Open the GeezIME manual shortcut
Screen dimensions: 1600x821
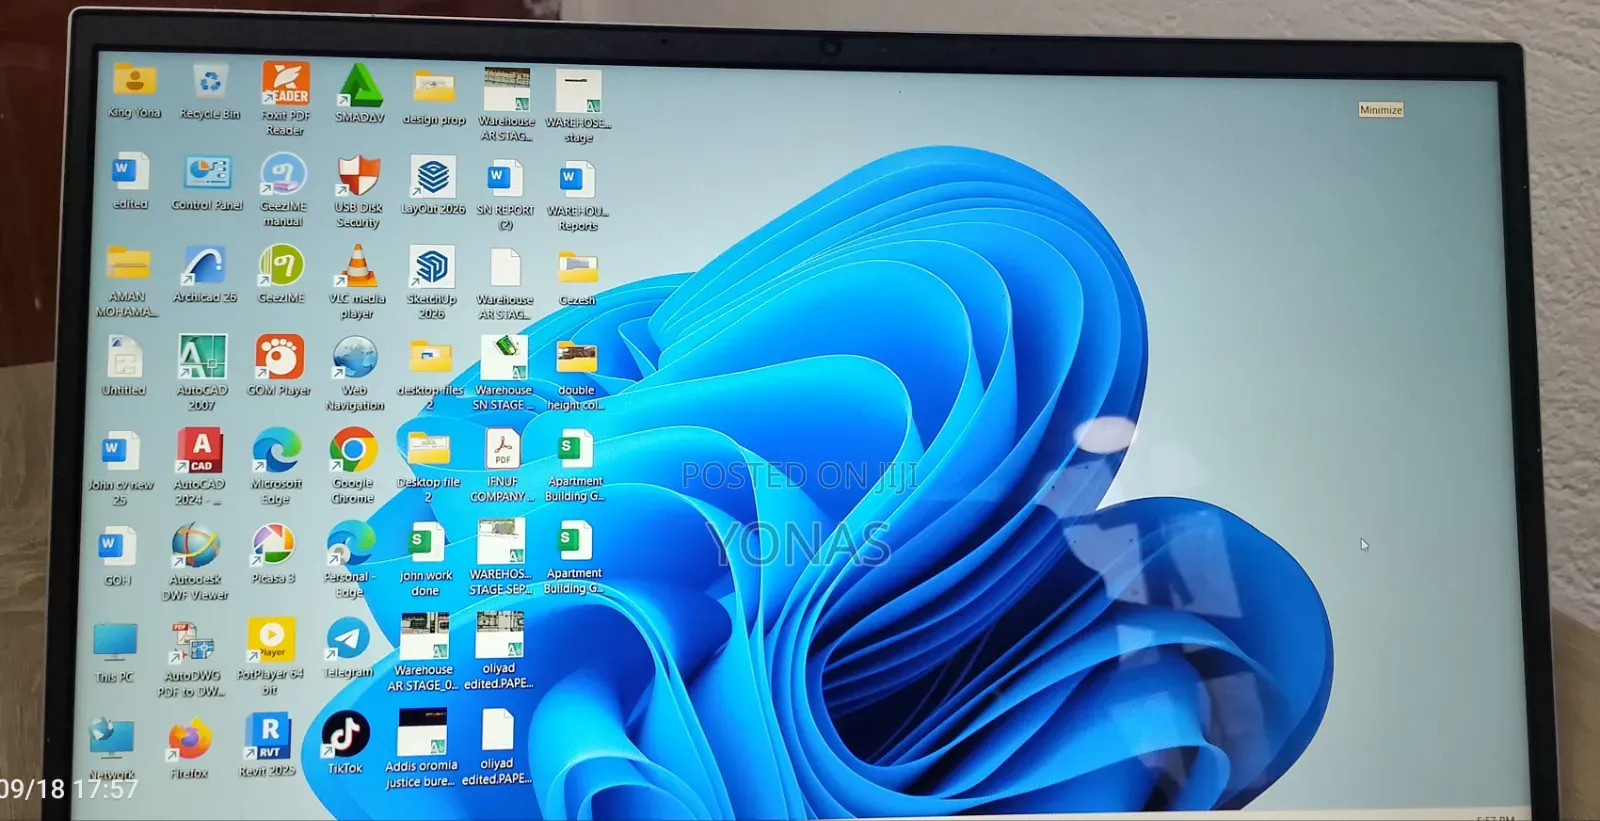pyautogui.click(x=283, y=190)
